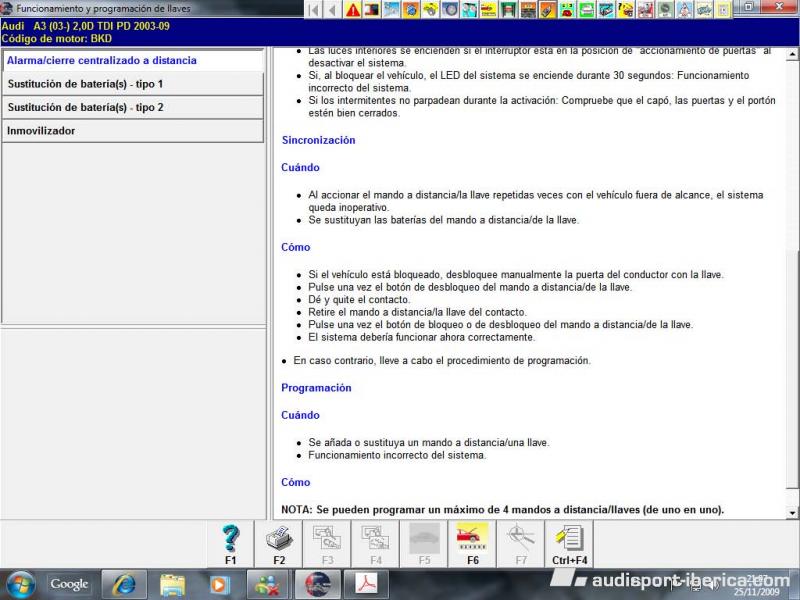This screenshot has height=600, width=800.
Task: Open Sustitución de batería(s) - tipo 1
Action: click(x=133, y=84)
